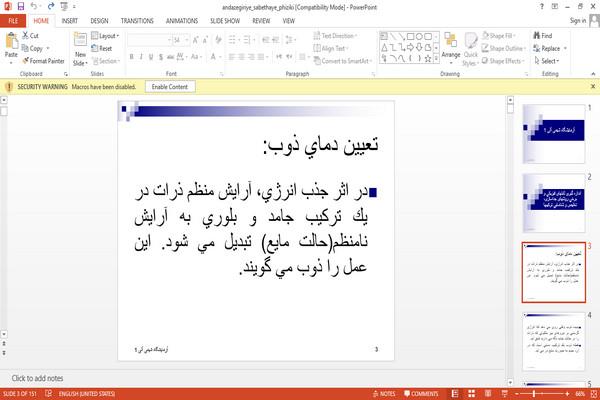This screenshot has height=400, width=600.
Task: Click Align Text button
Action: [331, 48]
